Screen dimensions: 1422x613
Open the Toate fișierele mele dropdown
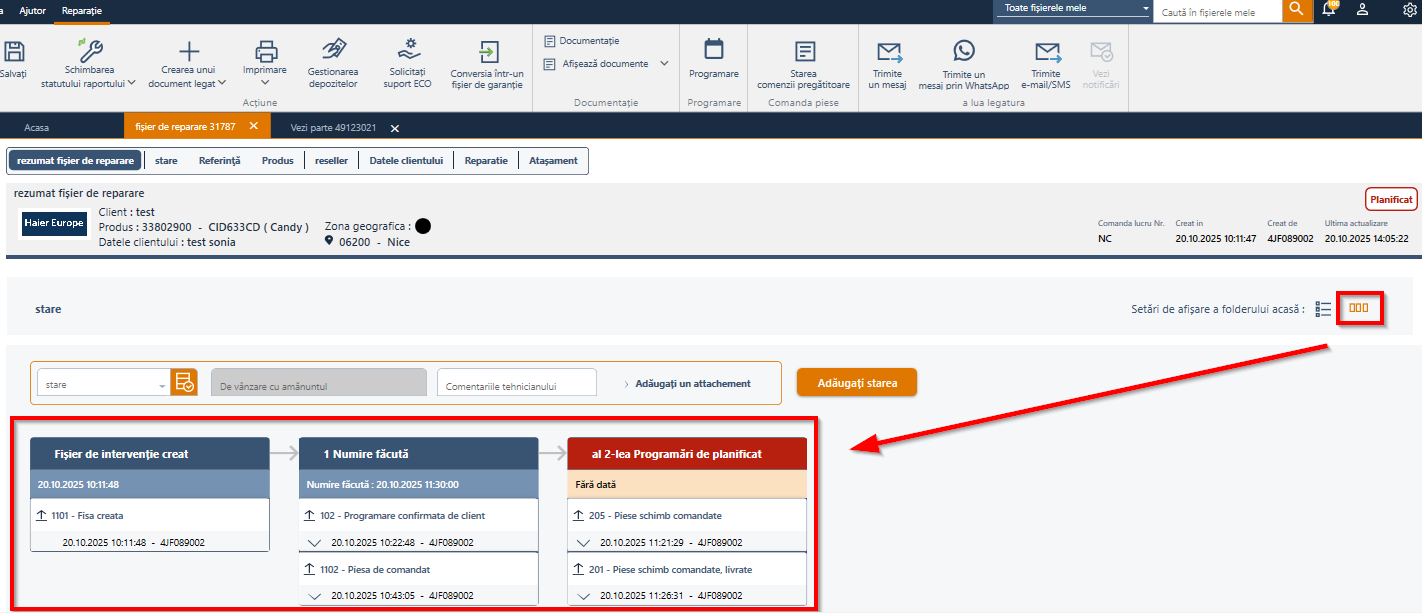click(x=1074, y=8)
